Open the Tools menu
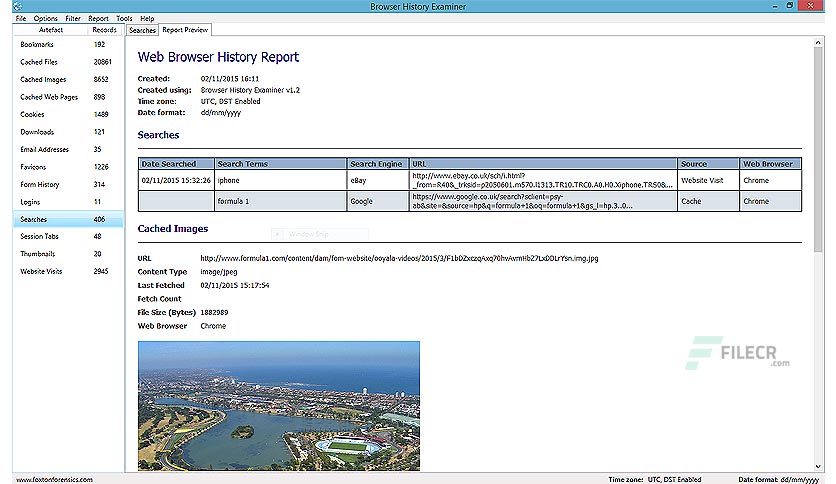The image size is (836, 484). (x=124, y=18)
